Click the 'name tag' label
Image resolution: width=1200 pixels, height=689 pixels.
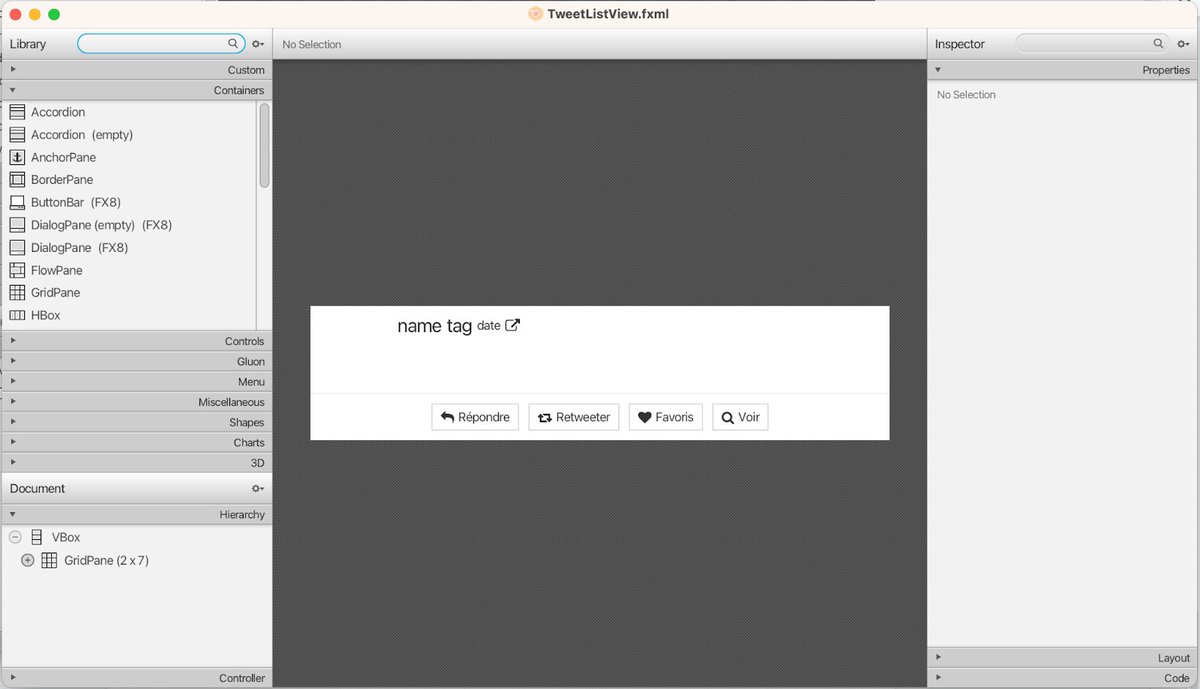point(434,326)
